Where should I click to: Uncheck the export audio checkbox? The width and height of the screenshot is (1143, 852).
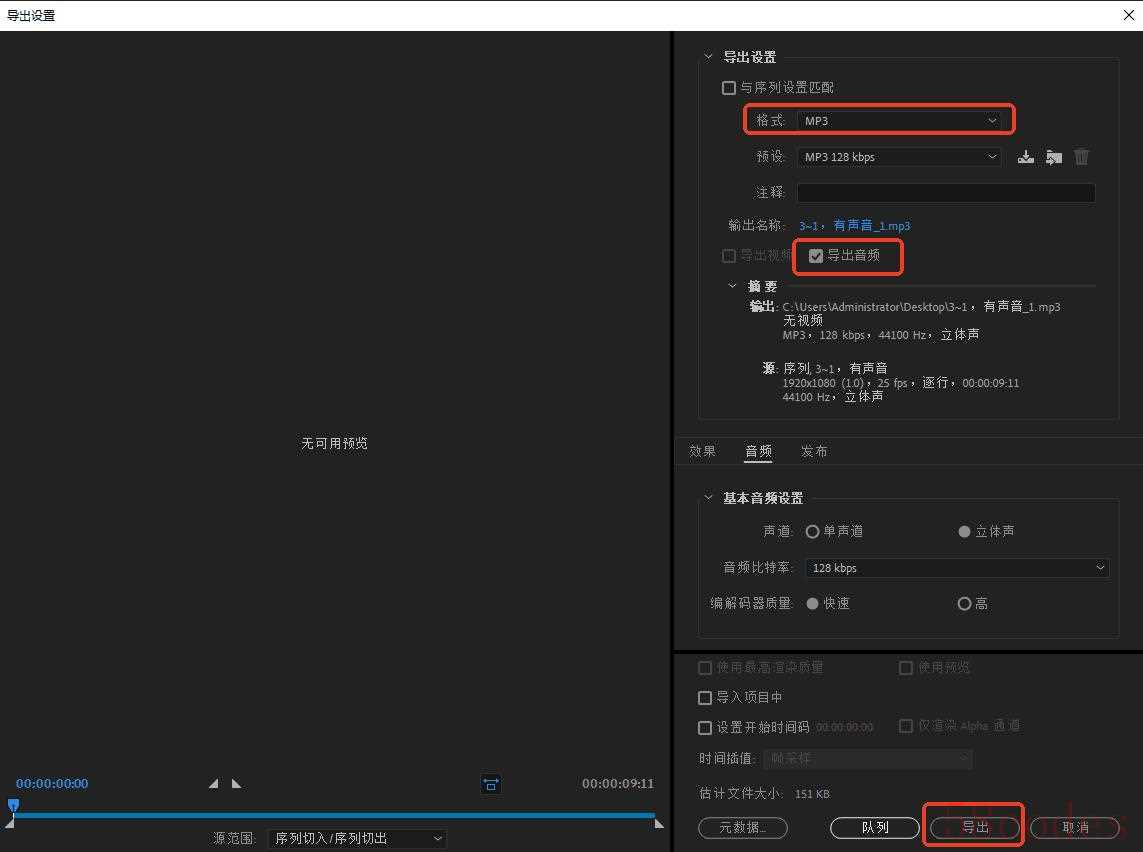[x=816, y=256]
